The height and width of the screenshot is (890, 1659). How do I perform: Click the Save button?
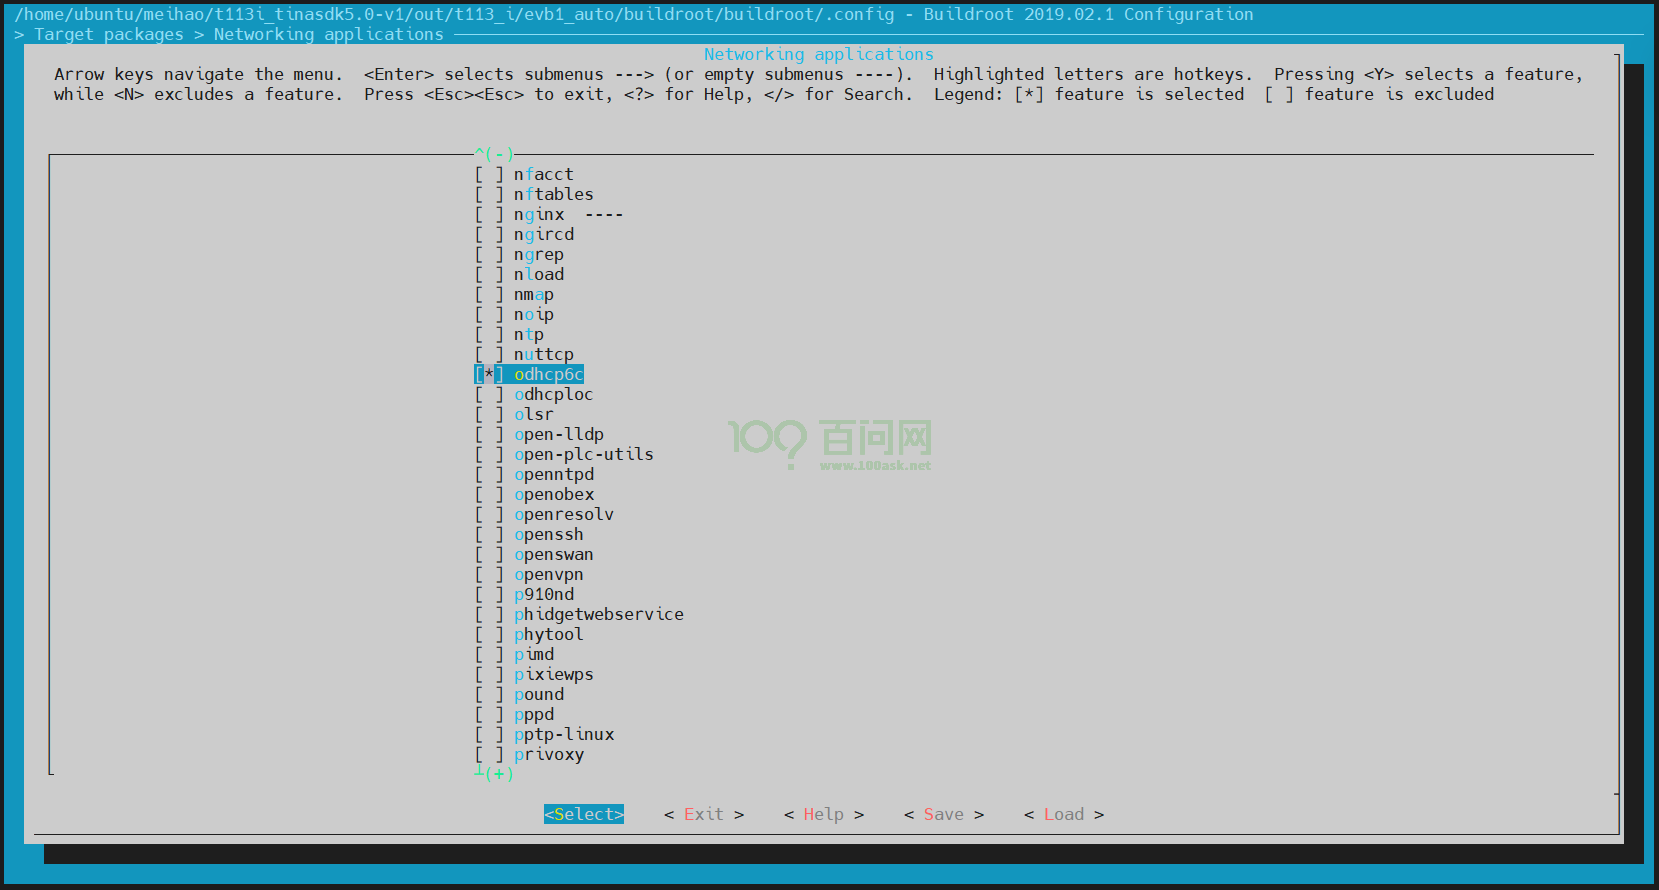(943, 814)
